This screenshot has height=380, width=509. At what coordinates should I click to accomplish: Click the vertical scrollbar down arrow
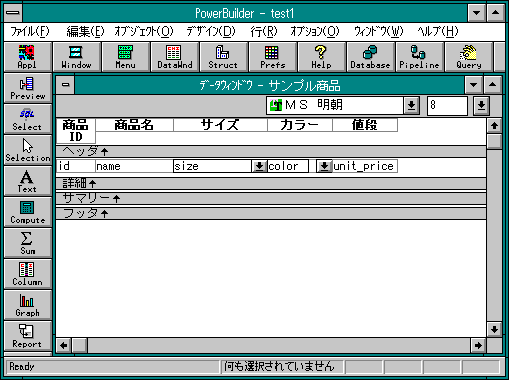tap(494, 330)
